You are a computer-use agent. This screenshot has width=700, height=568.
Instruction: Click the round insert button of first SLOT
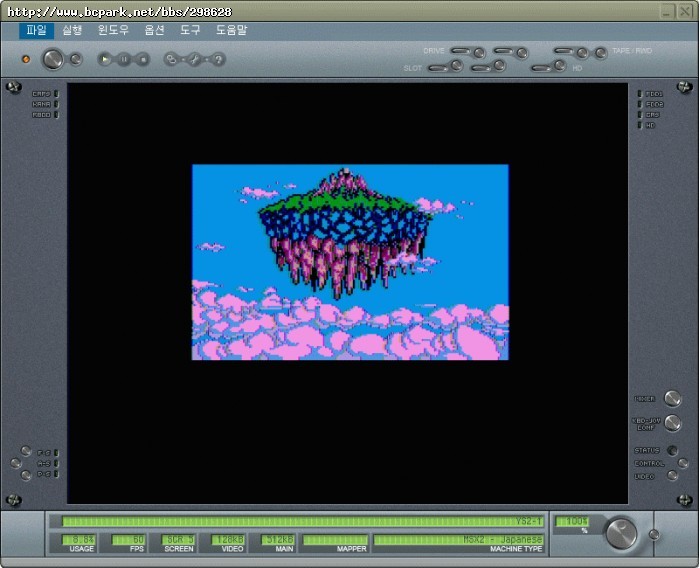[x=457, y=66]
